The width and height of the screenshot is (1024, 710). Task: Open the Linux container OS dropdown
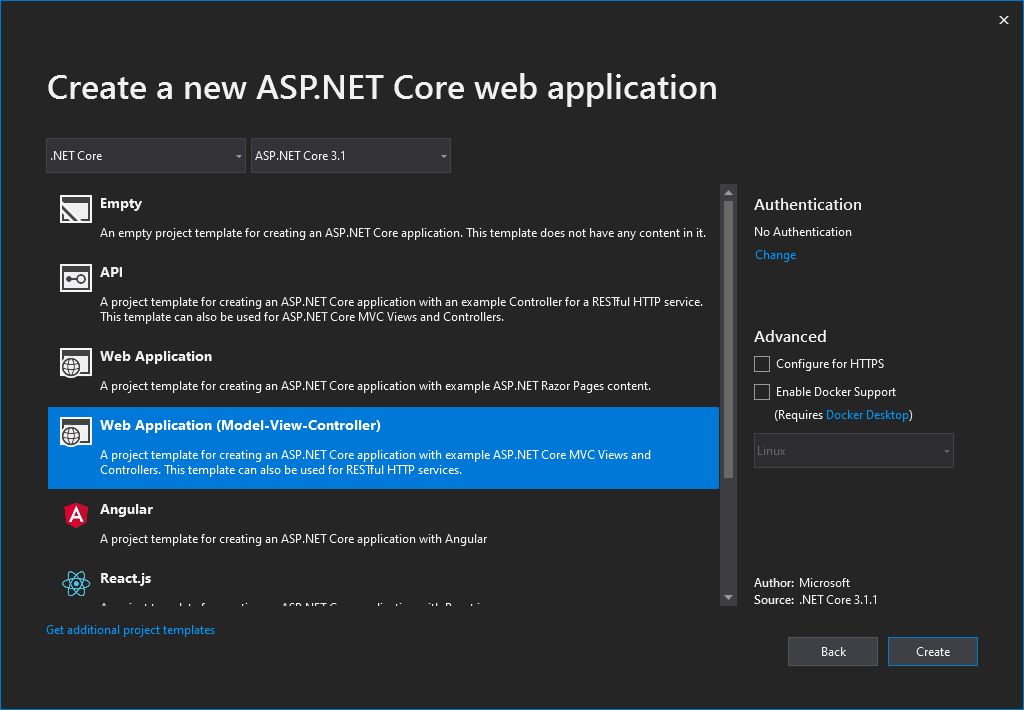(x=853, y=450)
